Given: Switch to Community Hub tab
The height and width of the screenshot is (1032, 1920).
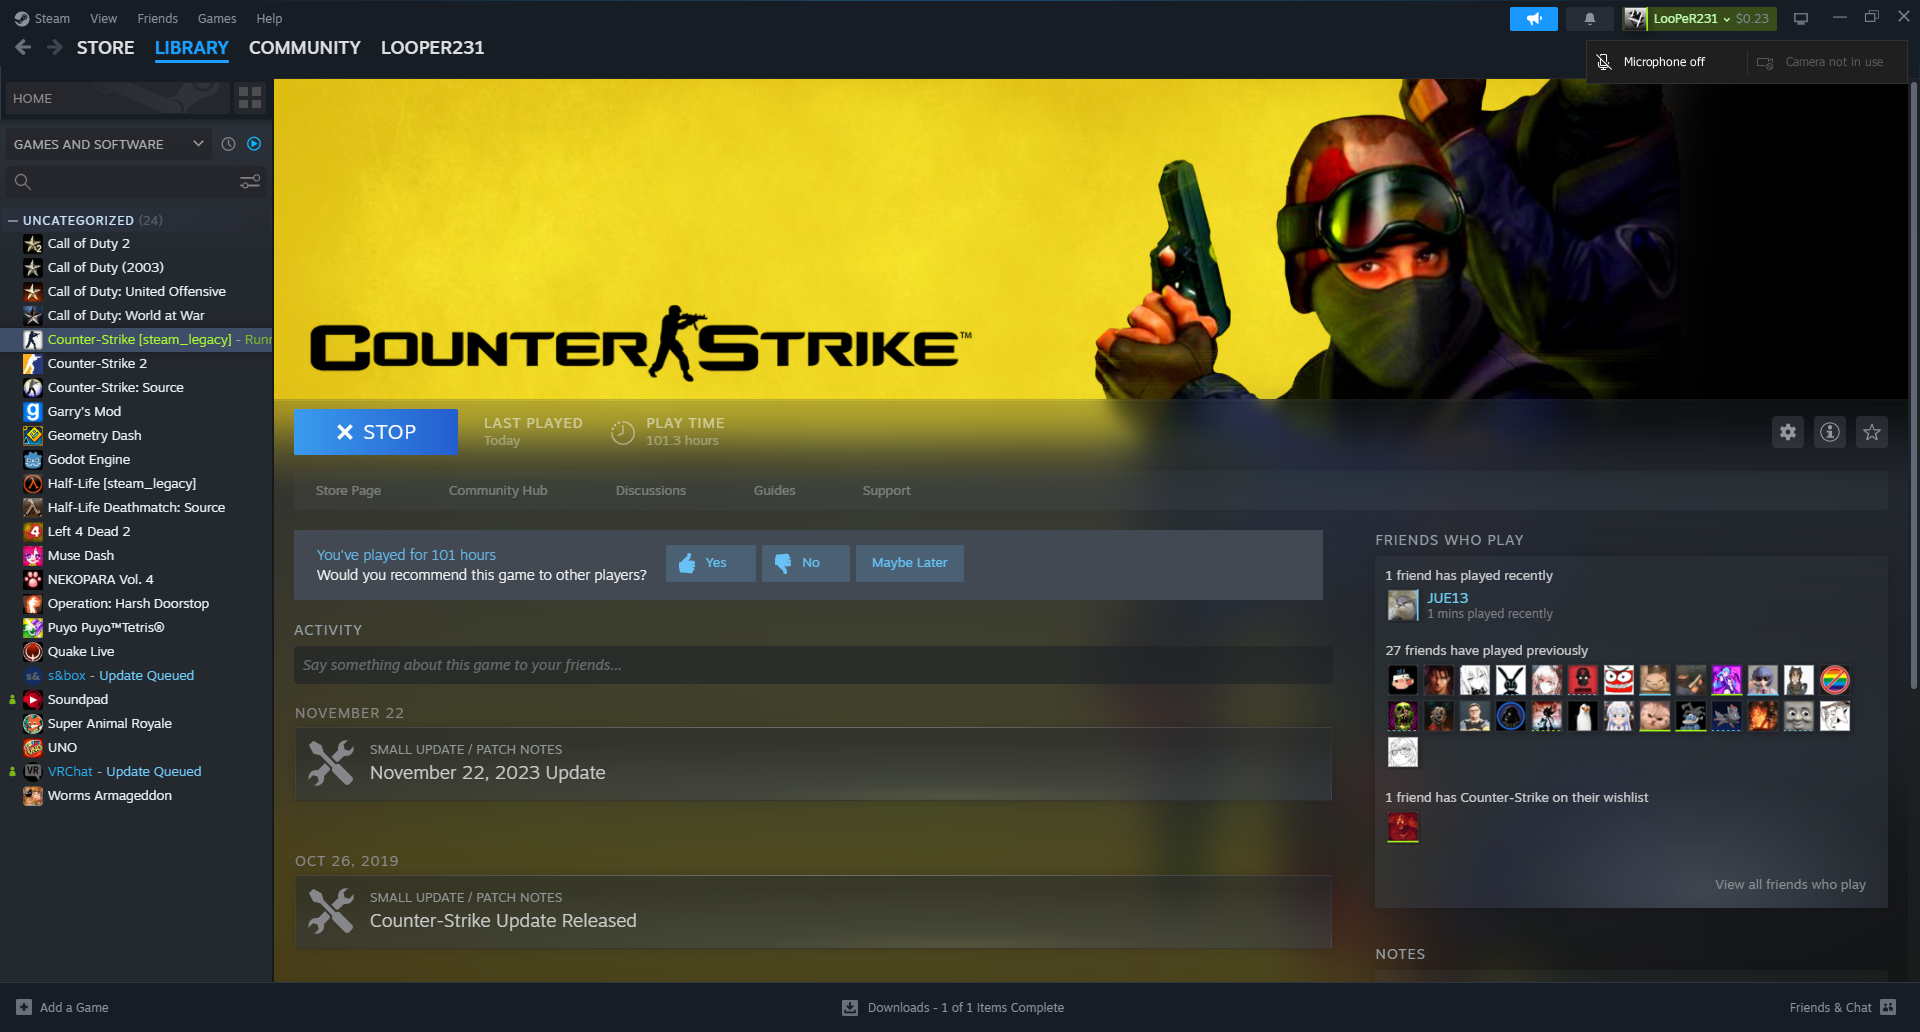Looking at the screenshot, I should 498,491.
